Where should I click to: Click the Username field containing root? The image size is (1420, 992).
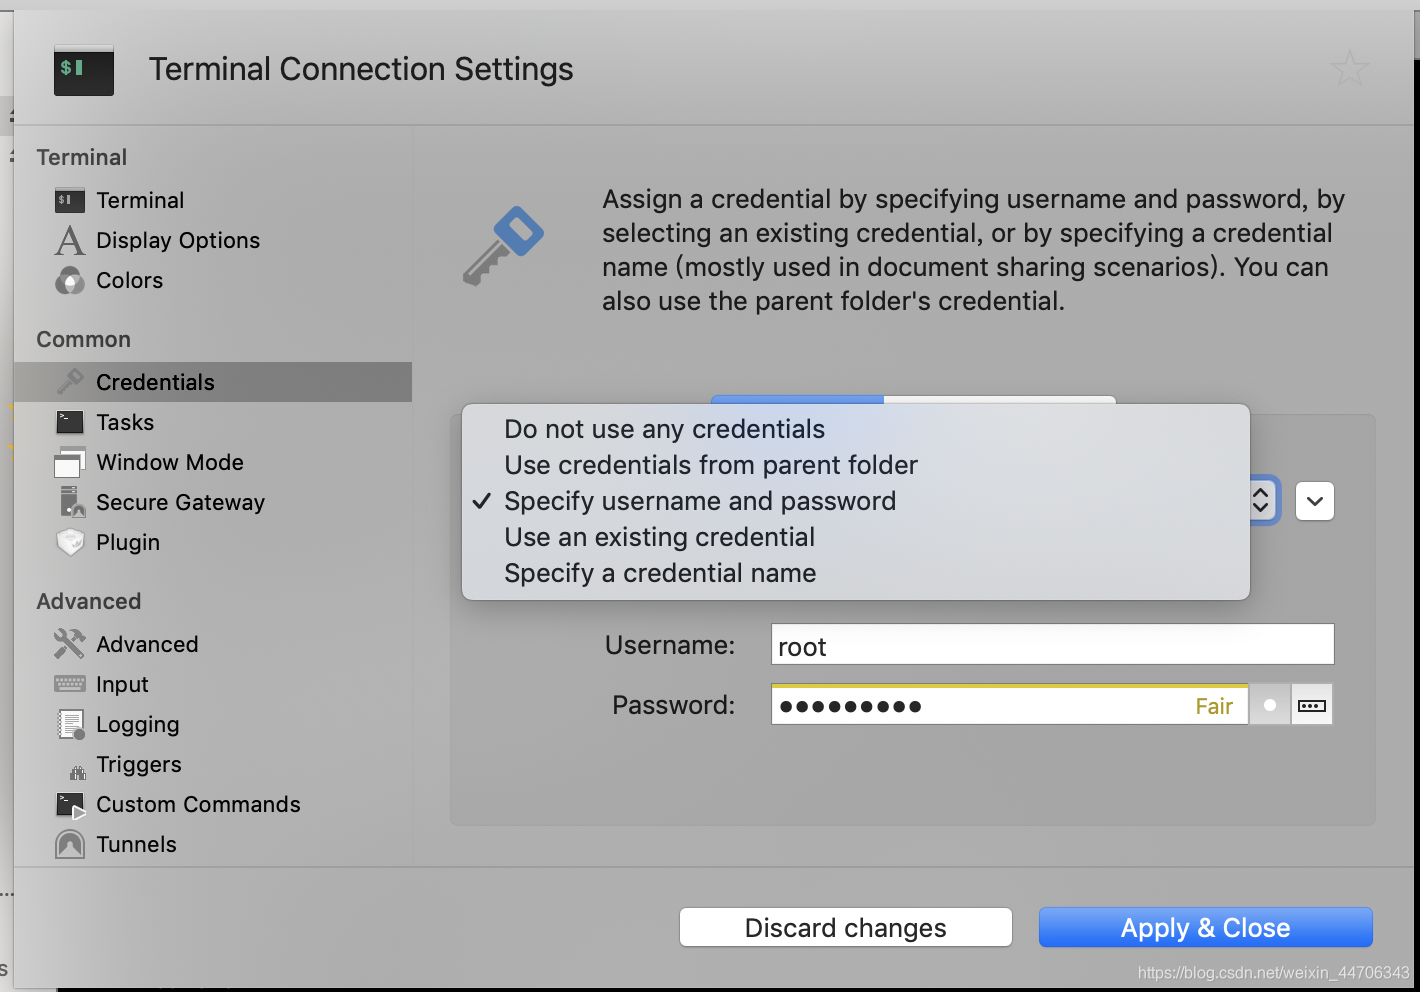[x=1053, y=645]
